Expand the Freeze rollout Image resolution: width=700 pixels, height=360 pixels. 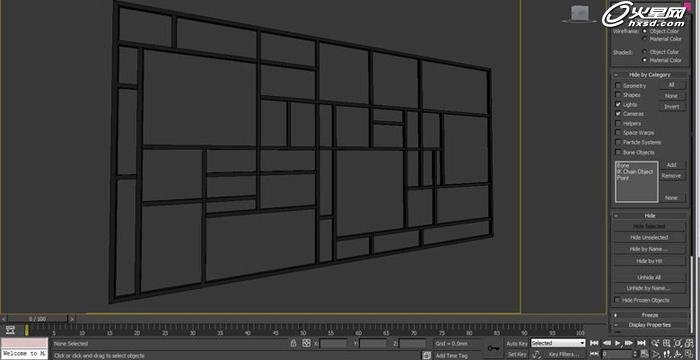tap(650, 315)
